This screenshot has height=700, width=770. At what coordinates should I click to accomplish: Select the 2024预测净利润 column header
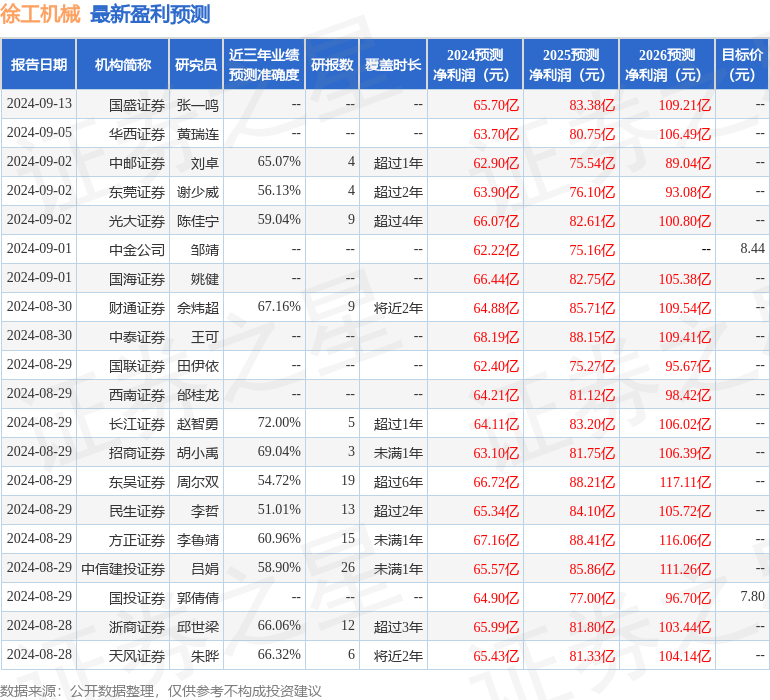pos(475,64)
